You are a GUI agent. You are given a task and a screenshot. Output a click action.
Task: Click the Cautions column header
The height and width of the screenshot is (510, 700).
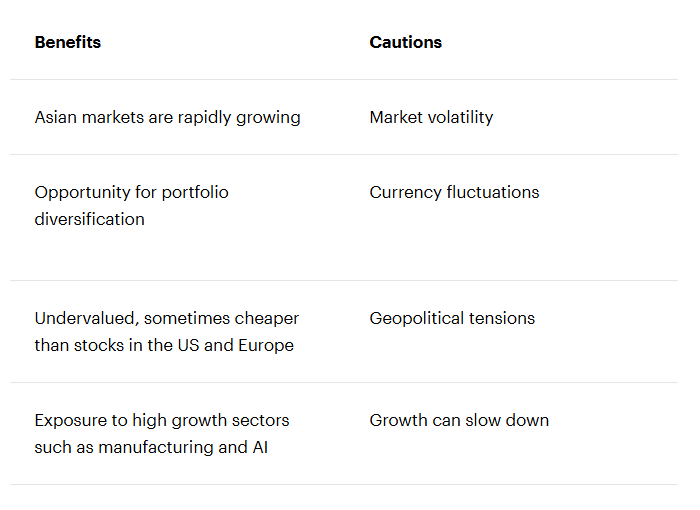coord(405,42)
